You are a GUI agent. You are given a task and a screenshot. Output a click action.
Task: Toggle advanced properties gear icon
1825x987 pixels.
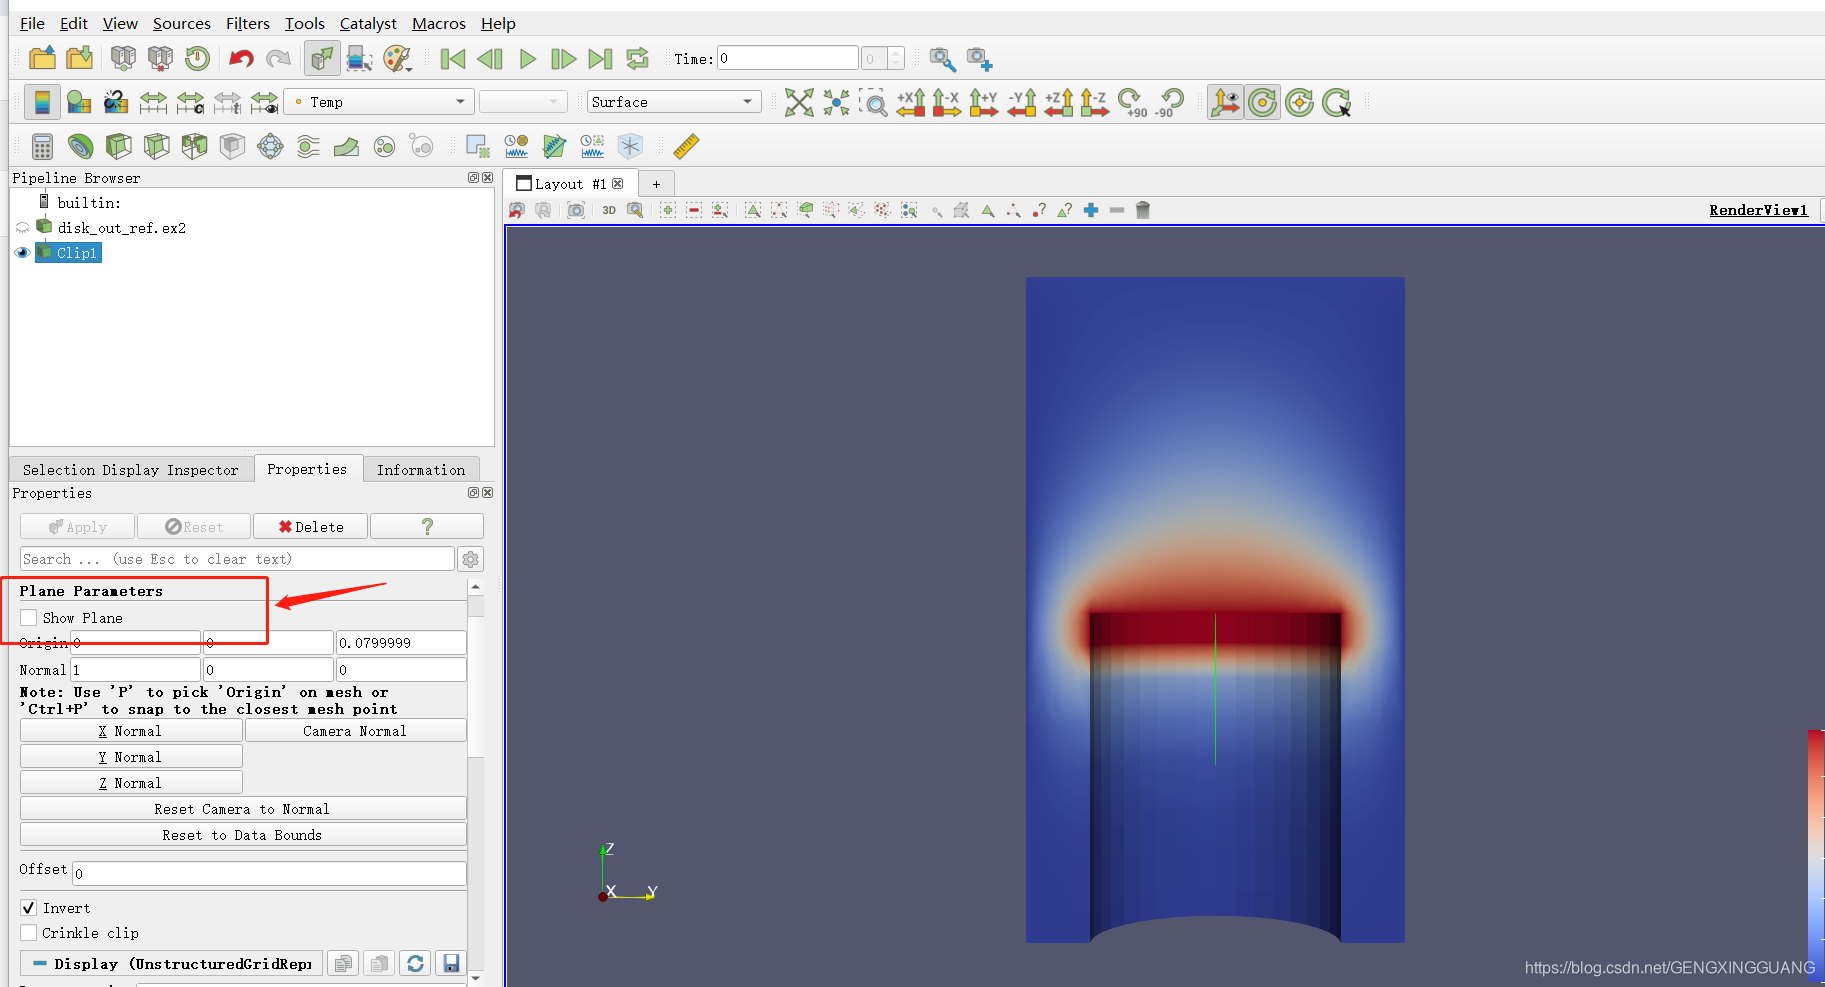470,559
